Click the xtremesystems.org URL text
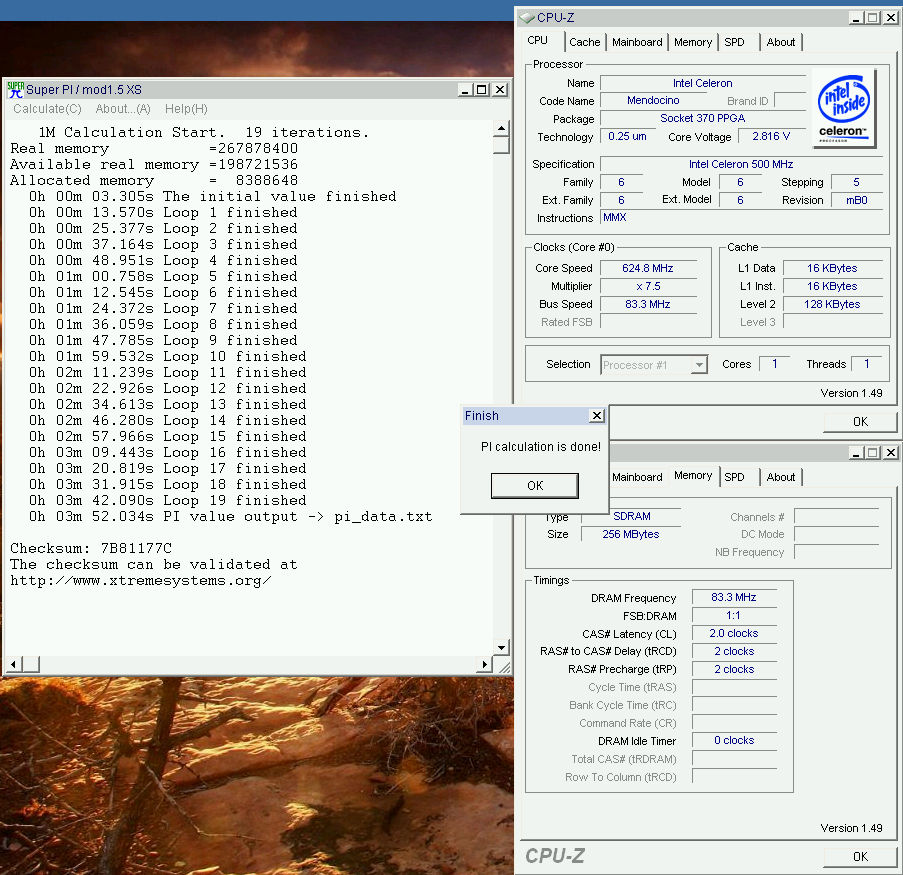This screenshot has height=875, width=903. point(141,581)
